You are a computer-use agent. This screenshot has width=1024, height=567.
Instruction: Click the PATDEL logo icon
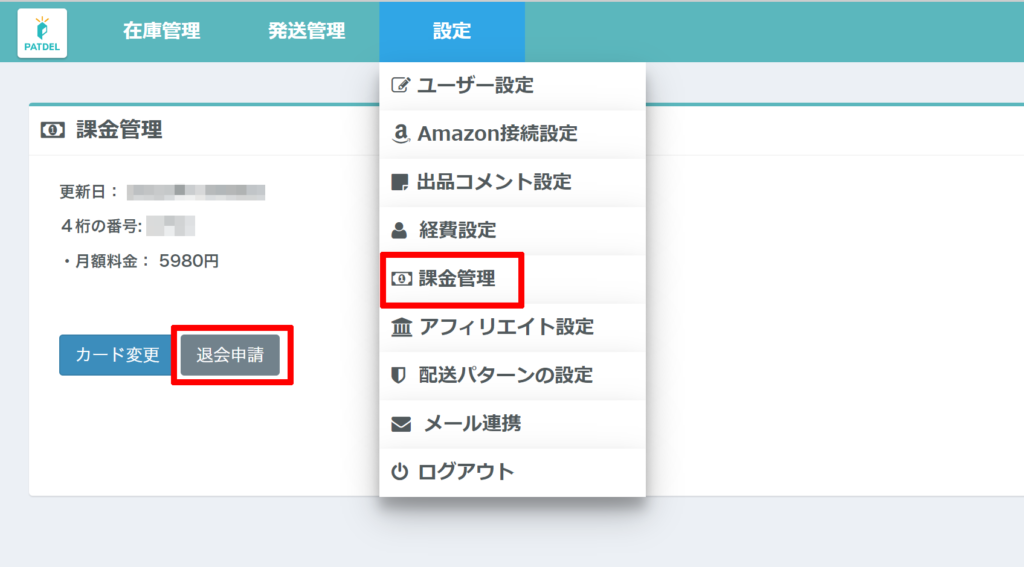pos(42,32)
